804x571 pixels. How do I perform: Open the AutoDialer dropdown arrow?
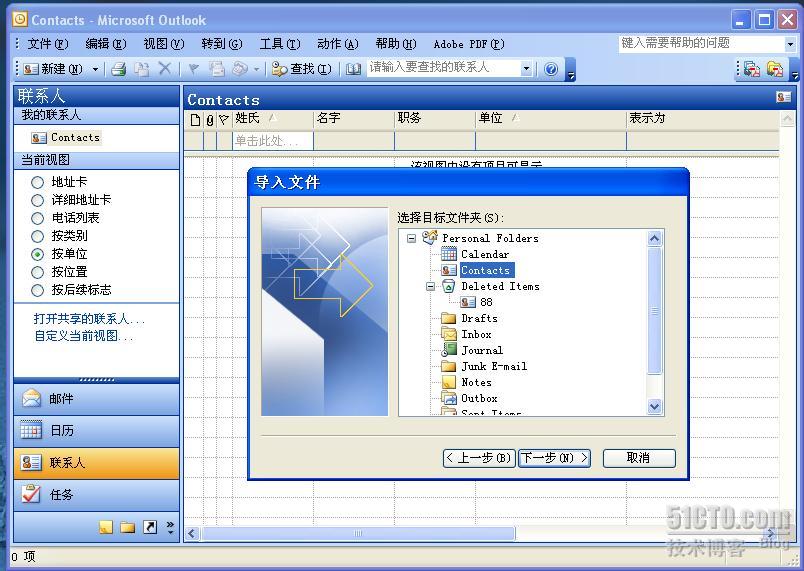256,69
